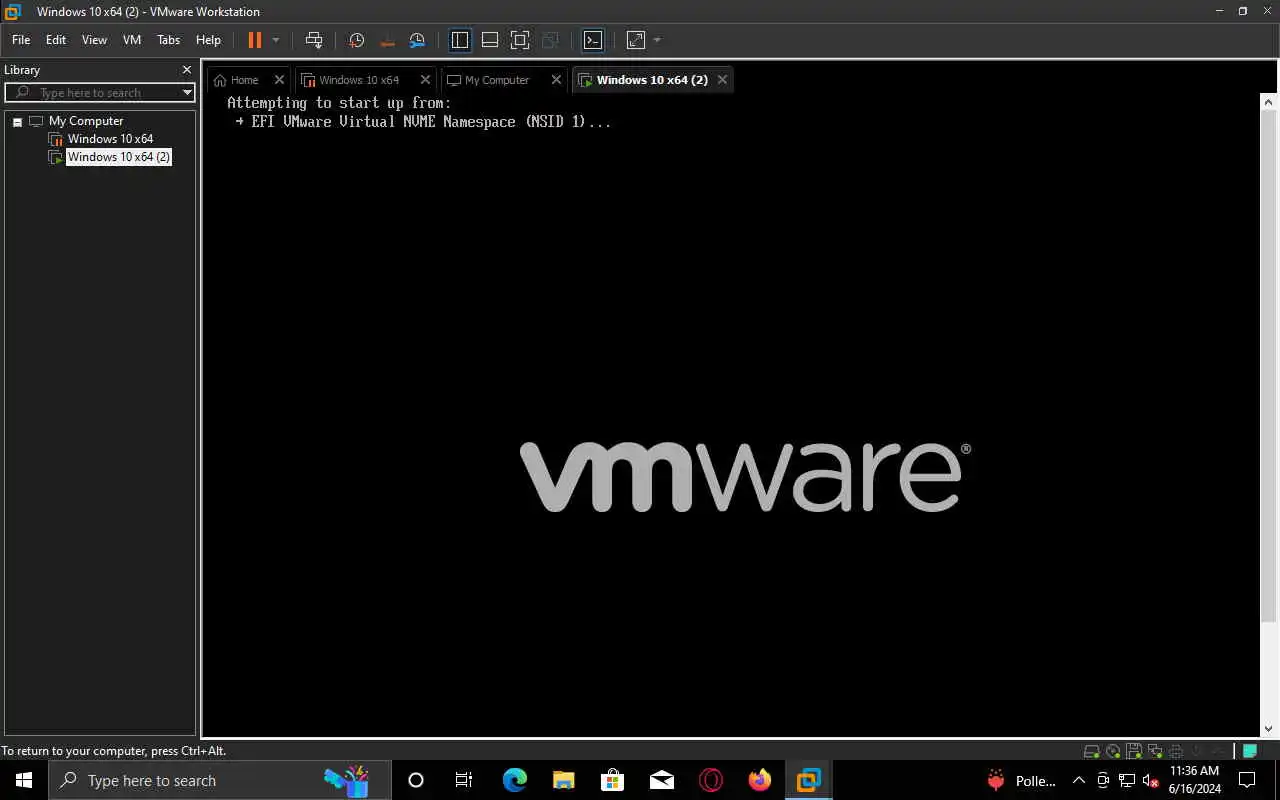Open the View menu
This screenshot has height=800, width=1280.
[94, 40]
